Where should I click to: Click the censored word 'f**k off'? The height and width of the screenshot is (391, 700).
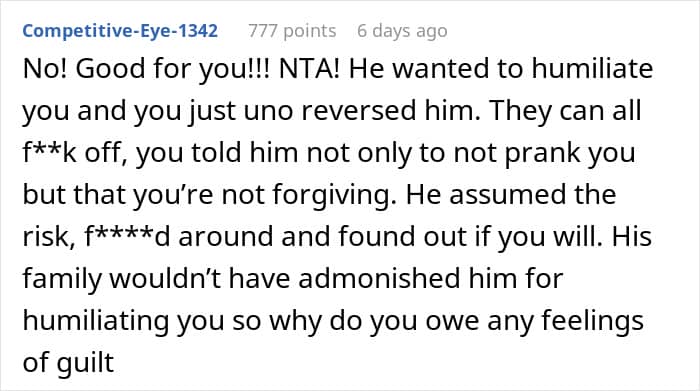pos(75,152)
